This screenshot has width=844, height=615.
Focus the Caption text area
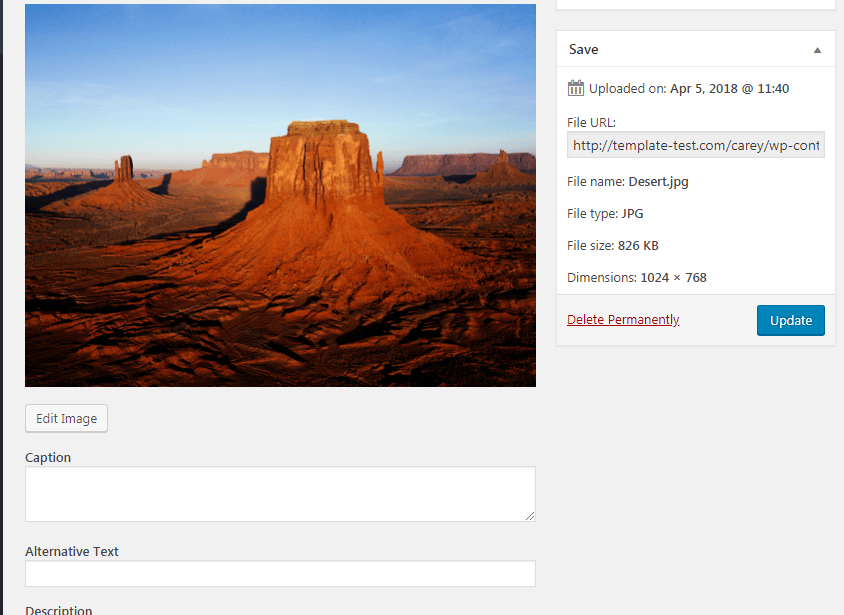click(280, 494)
